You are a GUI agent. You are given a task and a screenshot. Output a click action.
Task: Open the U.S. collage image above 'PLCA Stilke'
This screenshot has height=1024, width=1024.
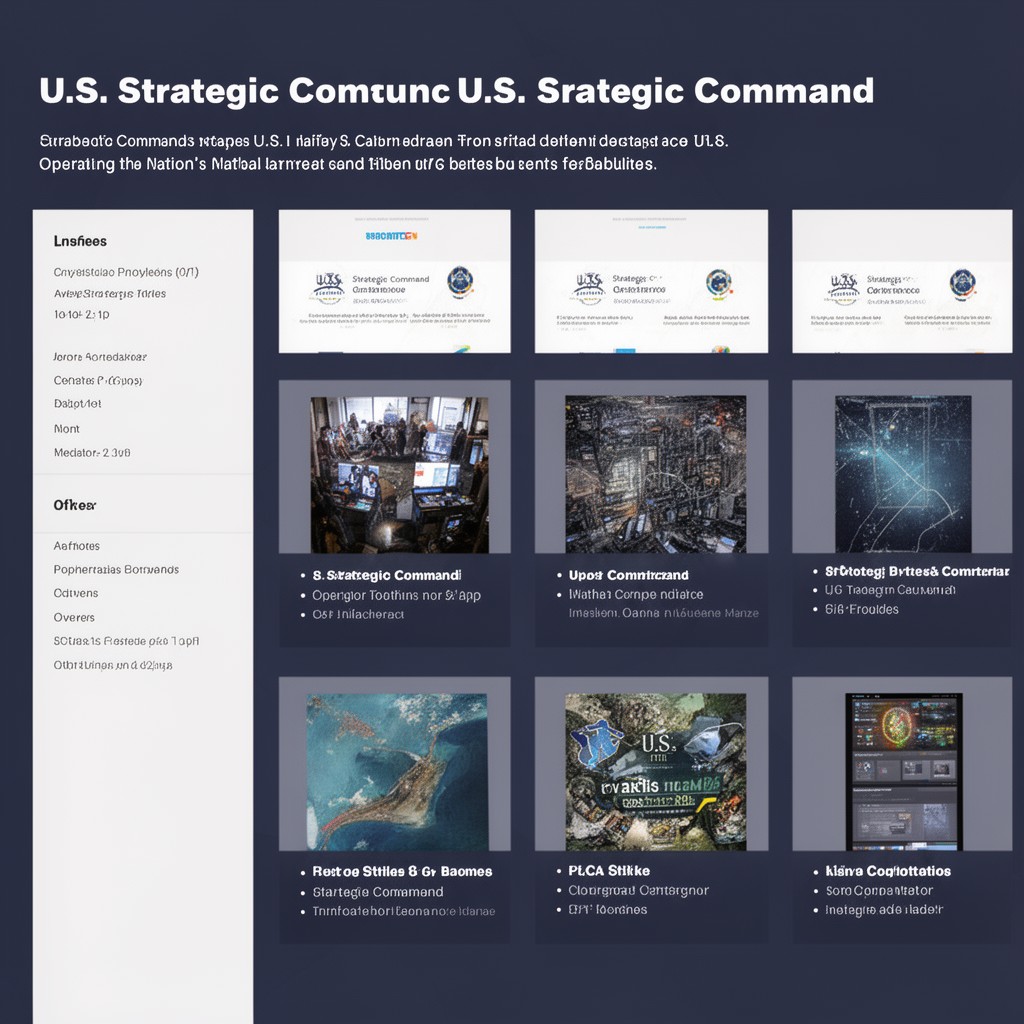[655, 772]
